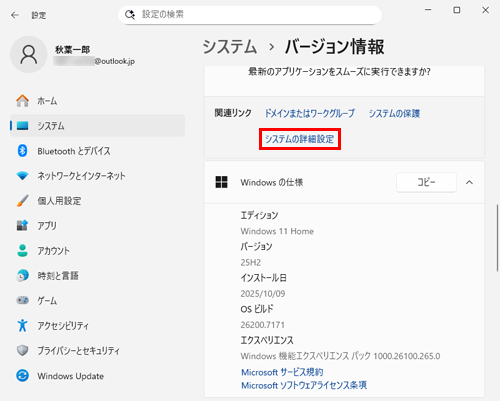Viewport: 500px width, 401px height.
Task: Click the 個人用設定 paintbrush icon
Action: 22,201
